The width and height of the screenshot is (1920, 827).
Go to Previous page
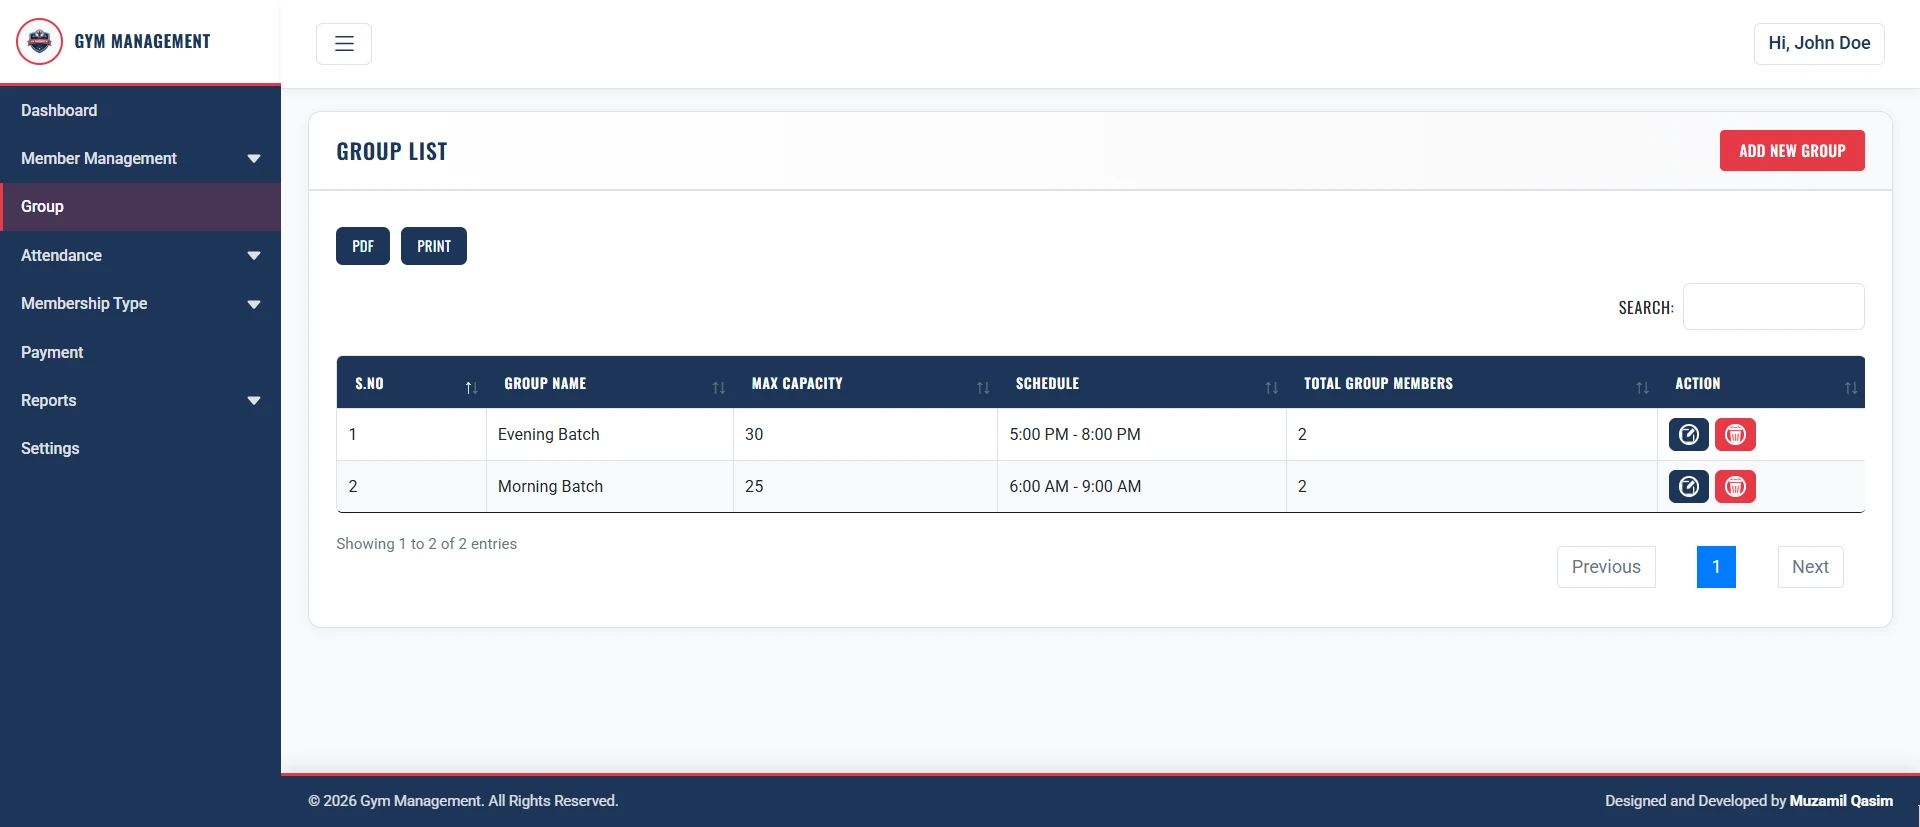(1606, 567)
